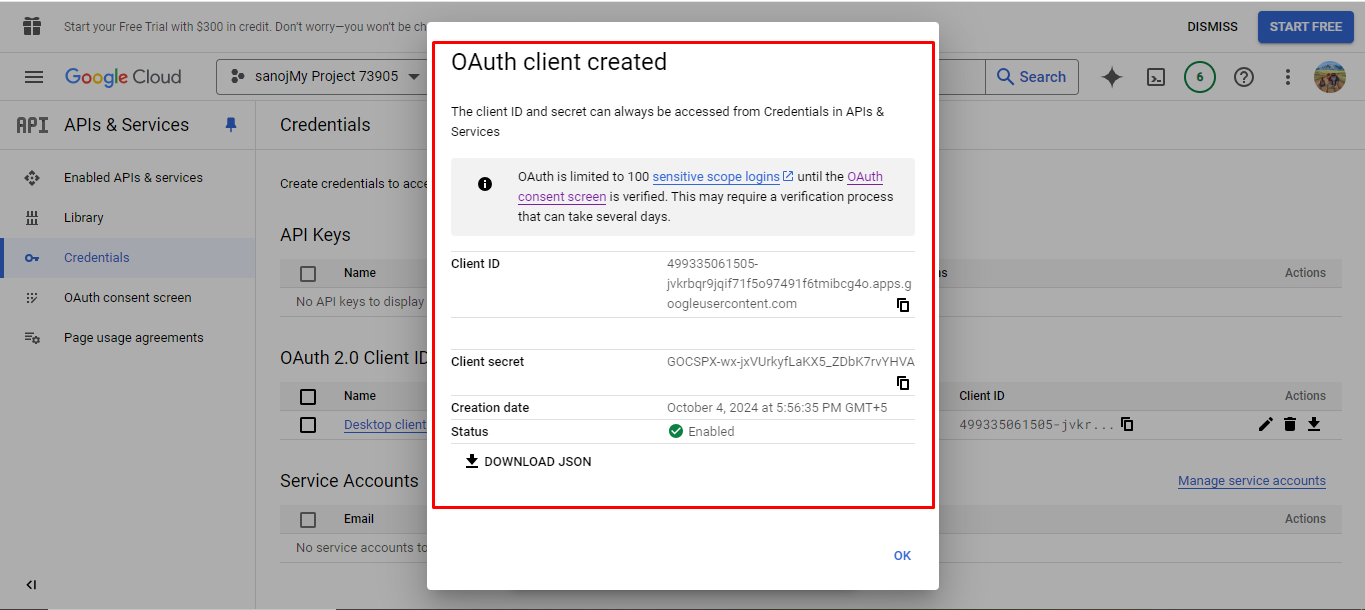The height and width of the screenshot is (610, 1365).
Task: Click the Search button
Action: tap(1031, 77)
